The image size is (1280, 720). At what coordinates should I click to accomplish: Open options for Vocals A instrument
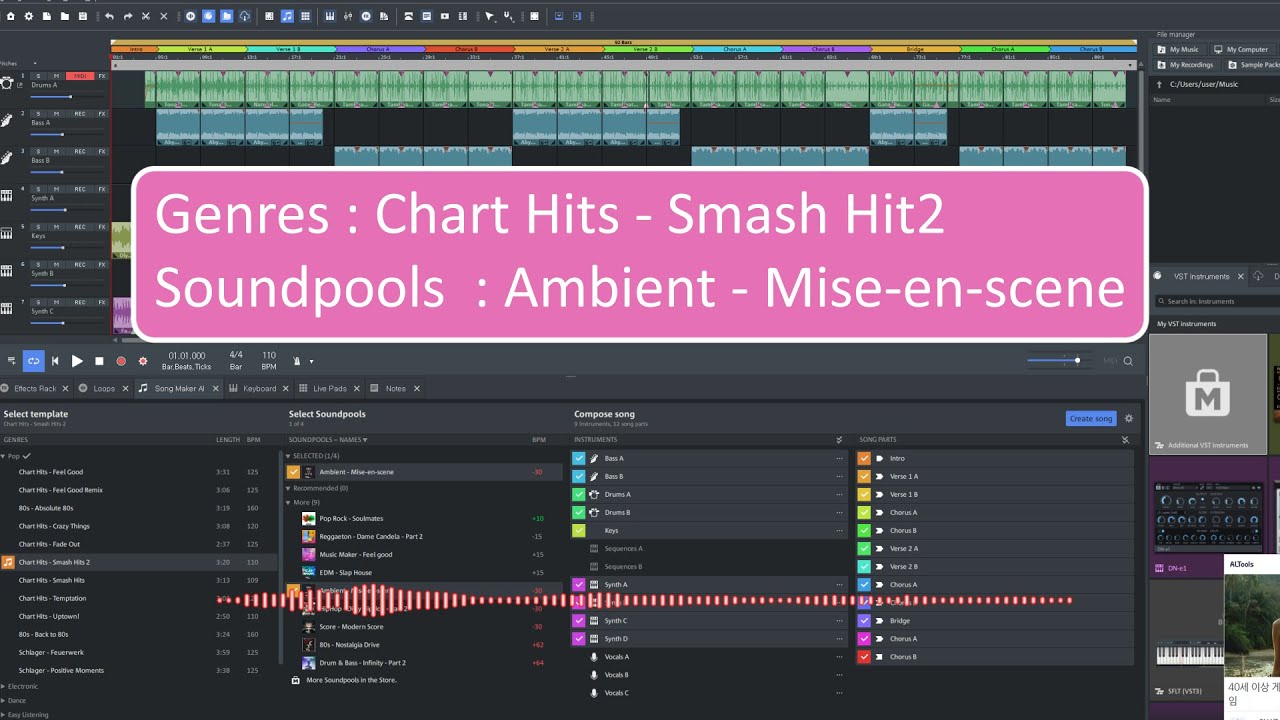[840, 656]
